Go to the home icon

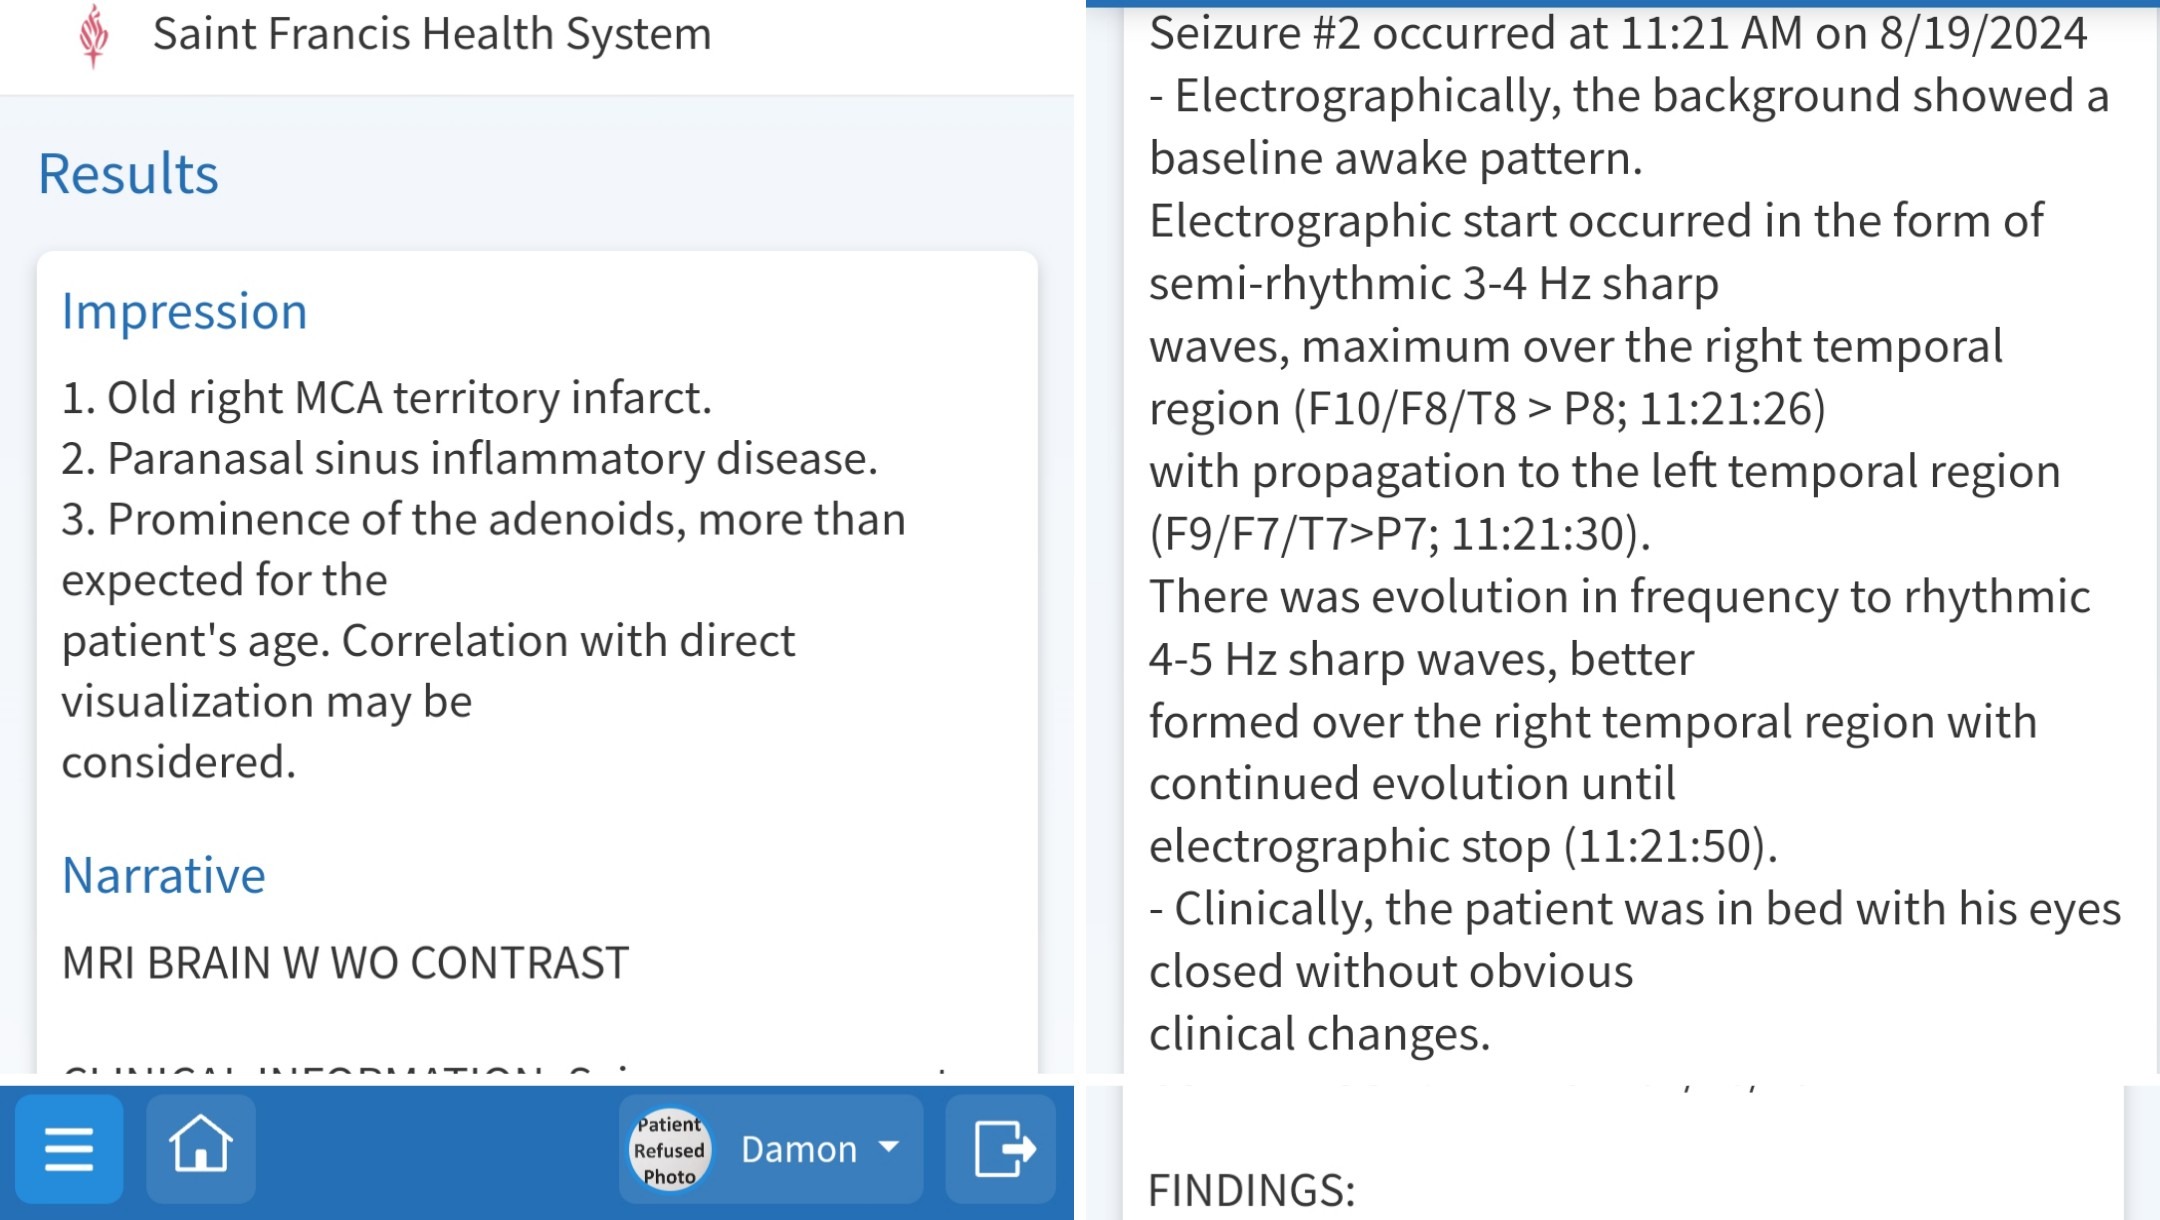(200, 1147)
